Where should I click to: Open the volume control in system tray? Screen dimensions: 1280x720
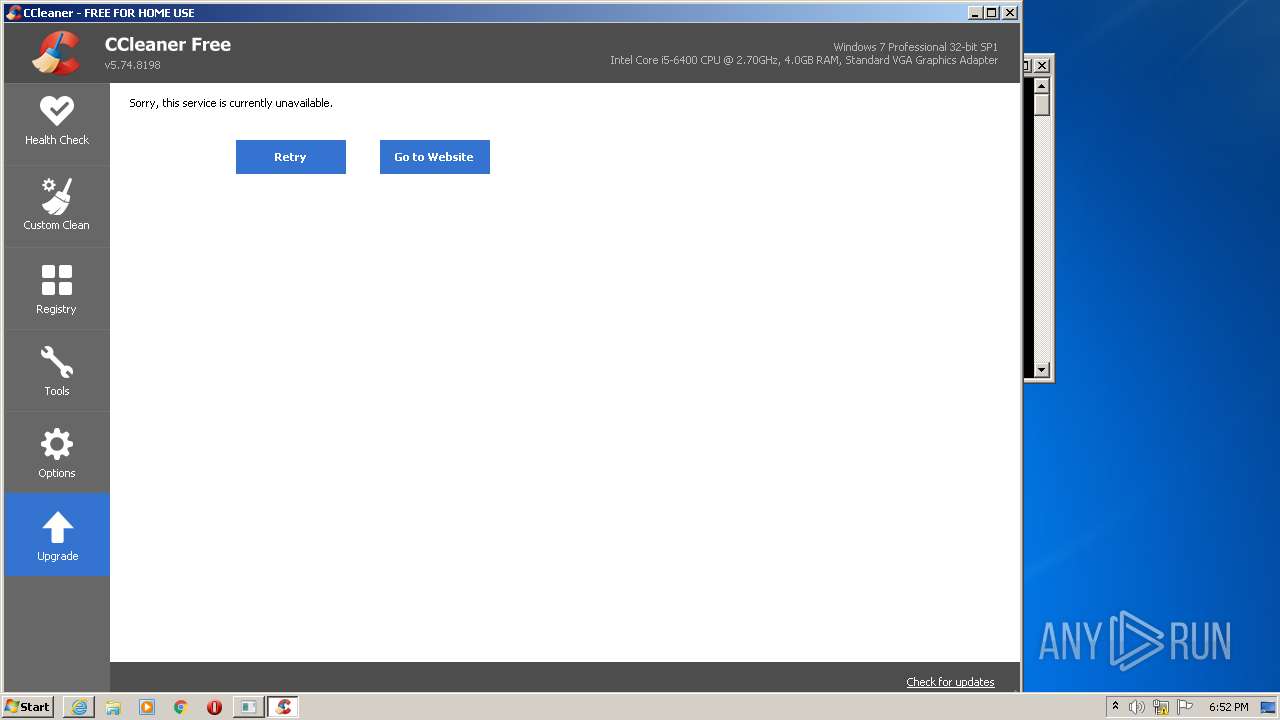click(x=1137, y=707)
